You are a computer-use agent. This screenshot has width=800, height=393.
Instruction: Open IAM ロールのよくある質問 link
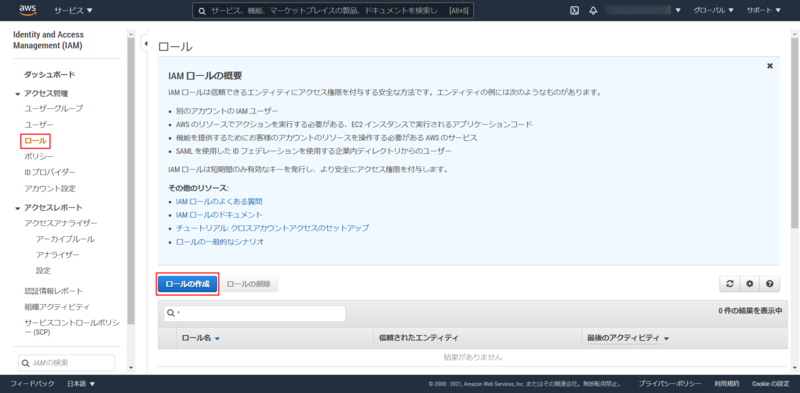(x=219, y=202)
